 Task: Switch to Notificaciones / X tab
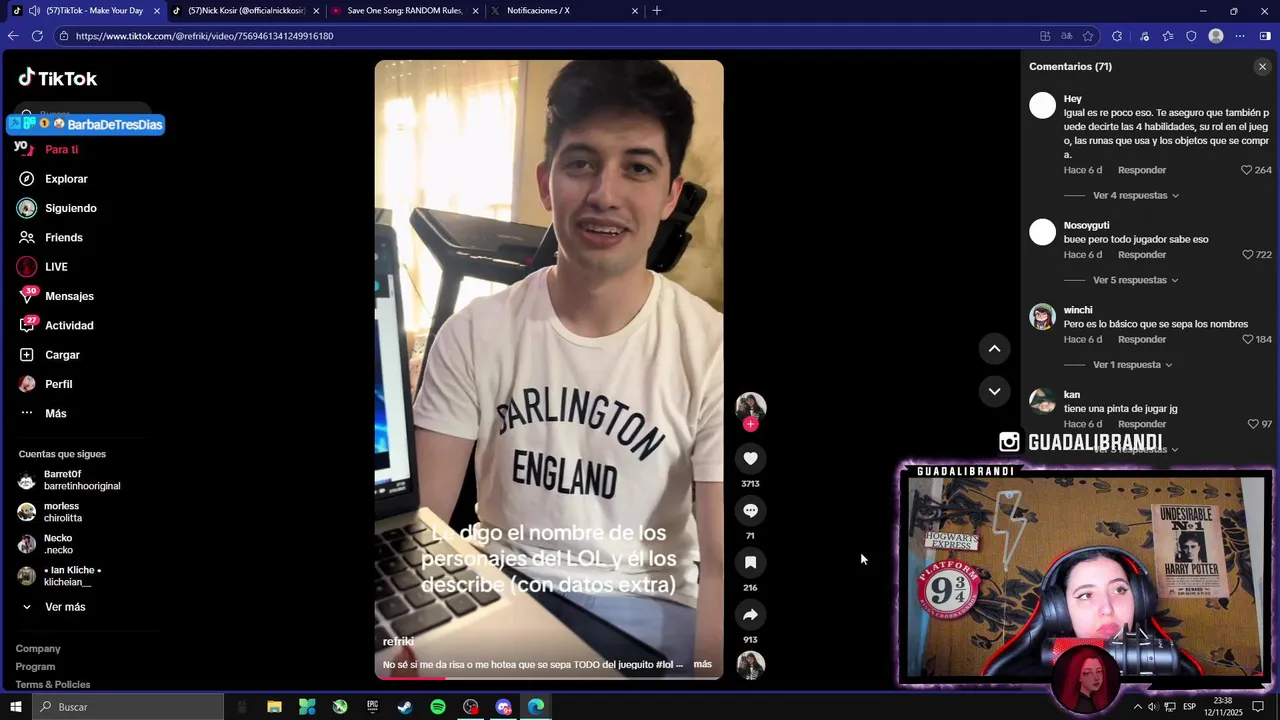[x=565, y=11]
